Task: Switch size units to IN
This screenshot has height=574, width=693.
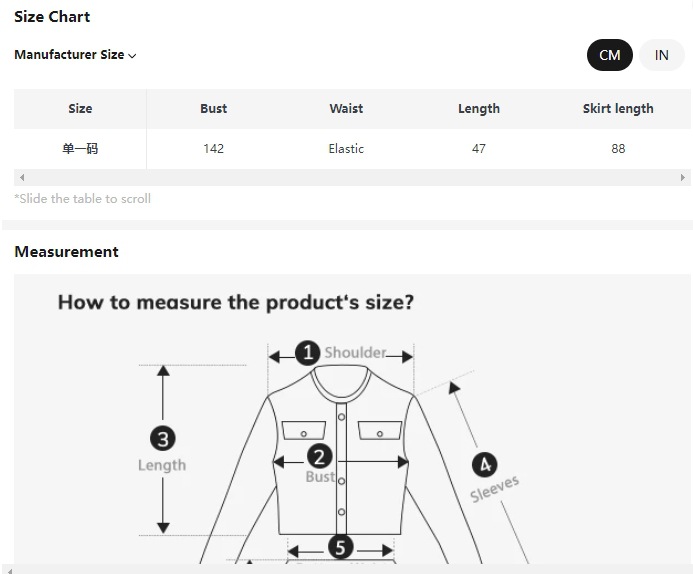Action: tap(661, 55)
